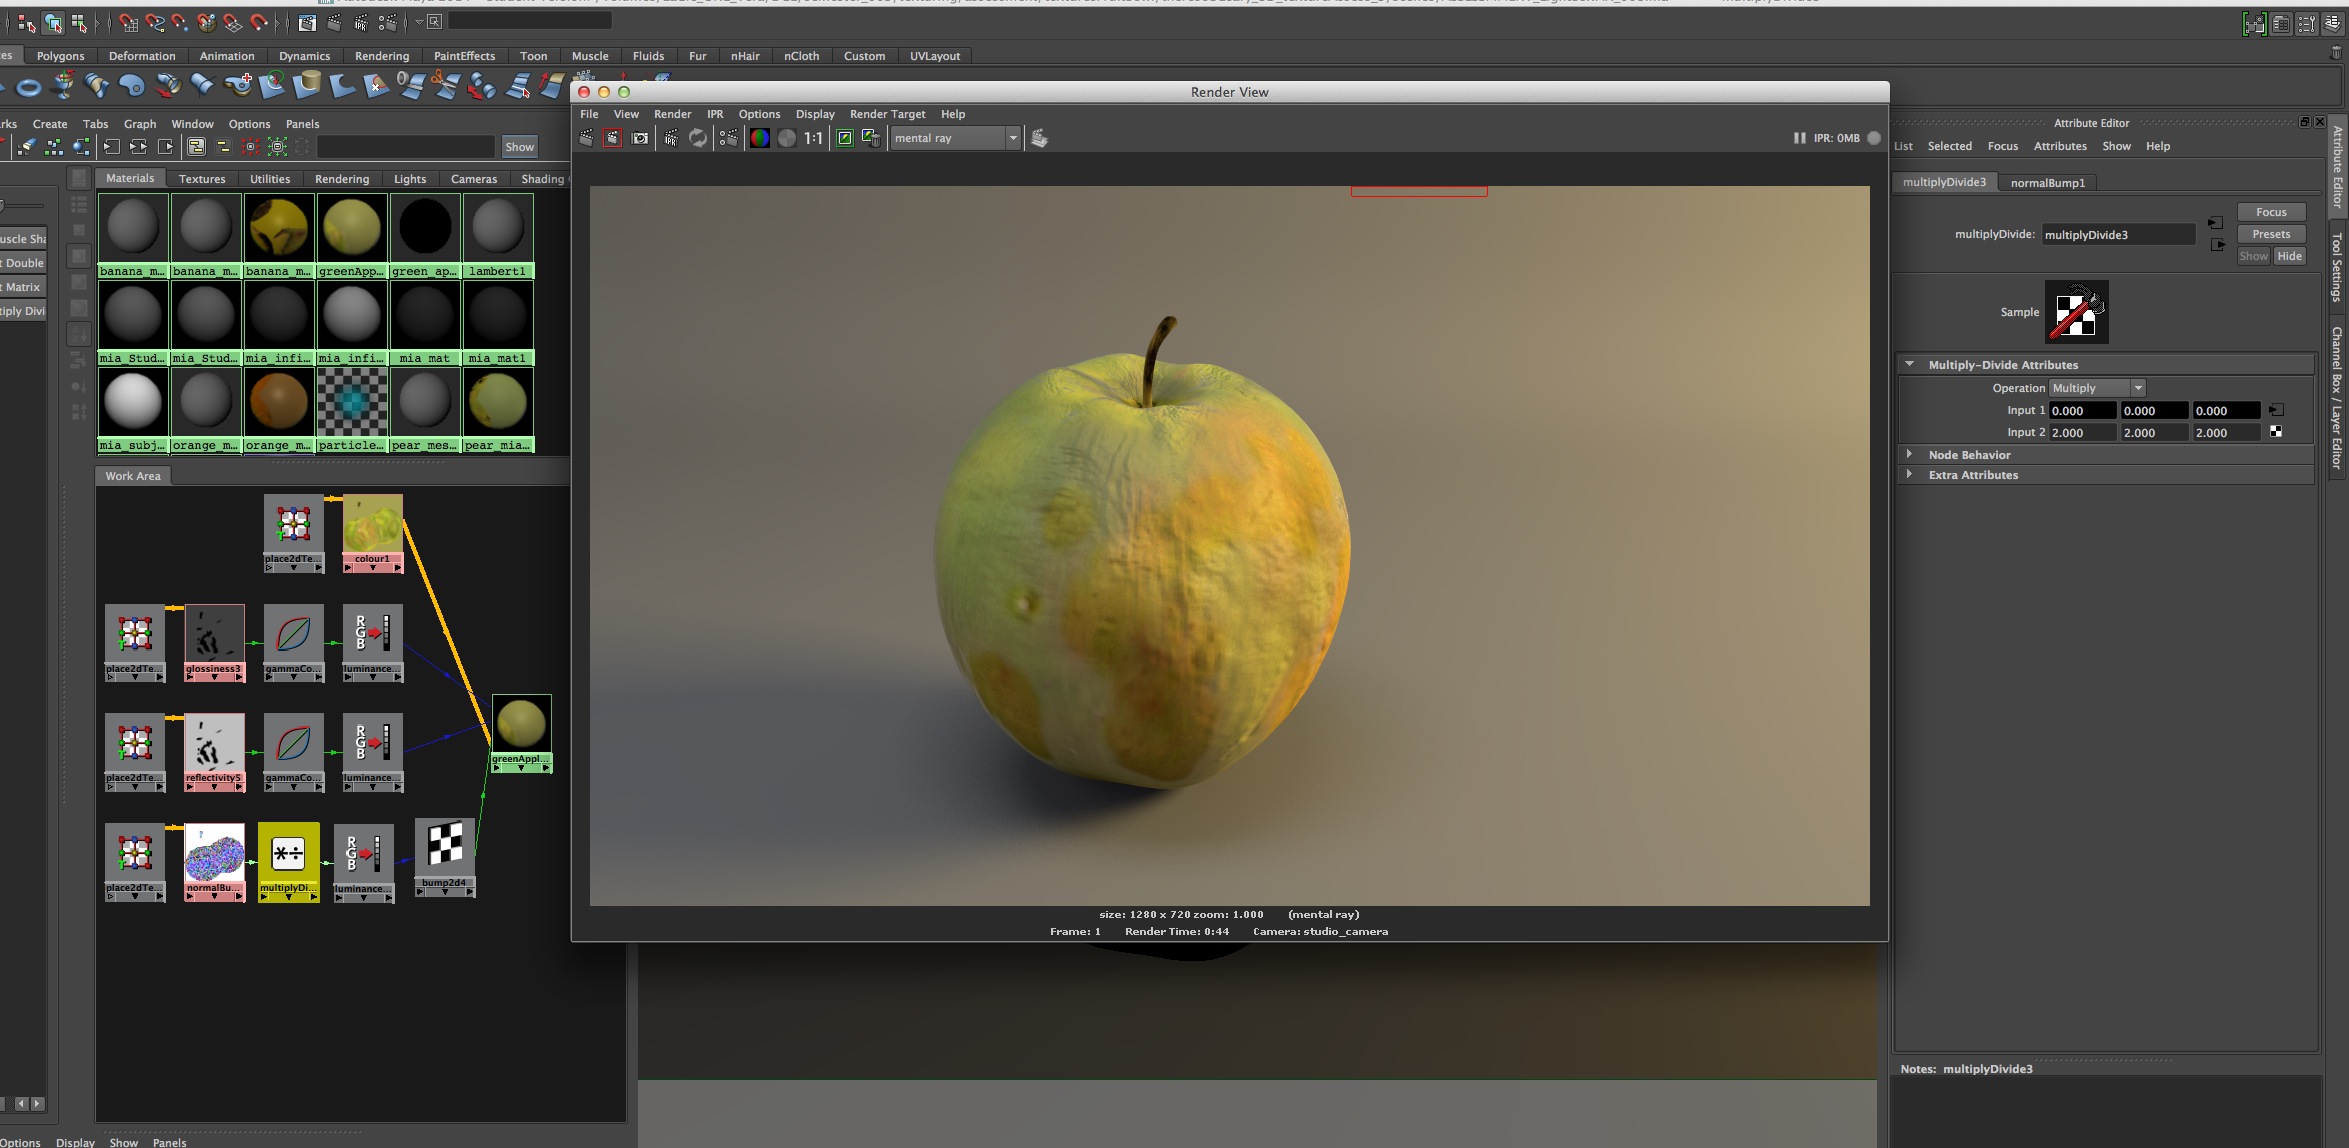Click the IPR render clapperboard icon

671,138
